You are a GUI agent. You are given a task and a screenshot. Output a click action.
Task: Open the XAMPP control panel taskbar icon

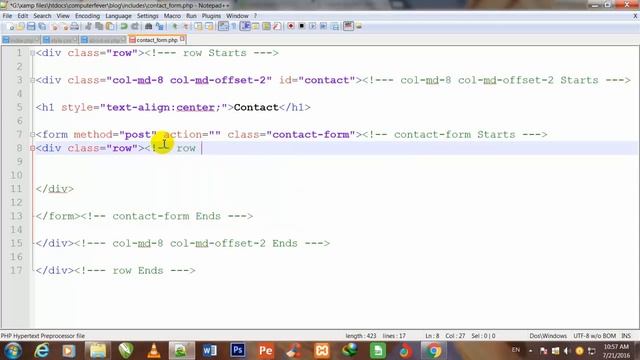coord(322,351)
